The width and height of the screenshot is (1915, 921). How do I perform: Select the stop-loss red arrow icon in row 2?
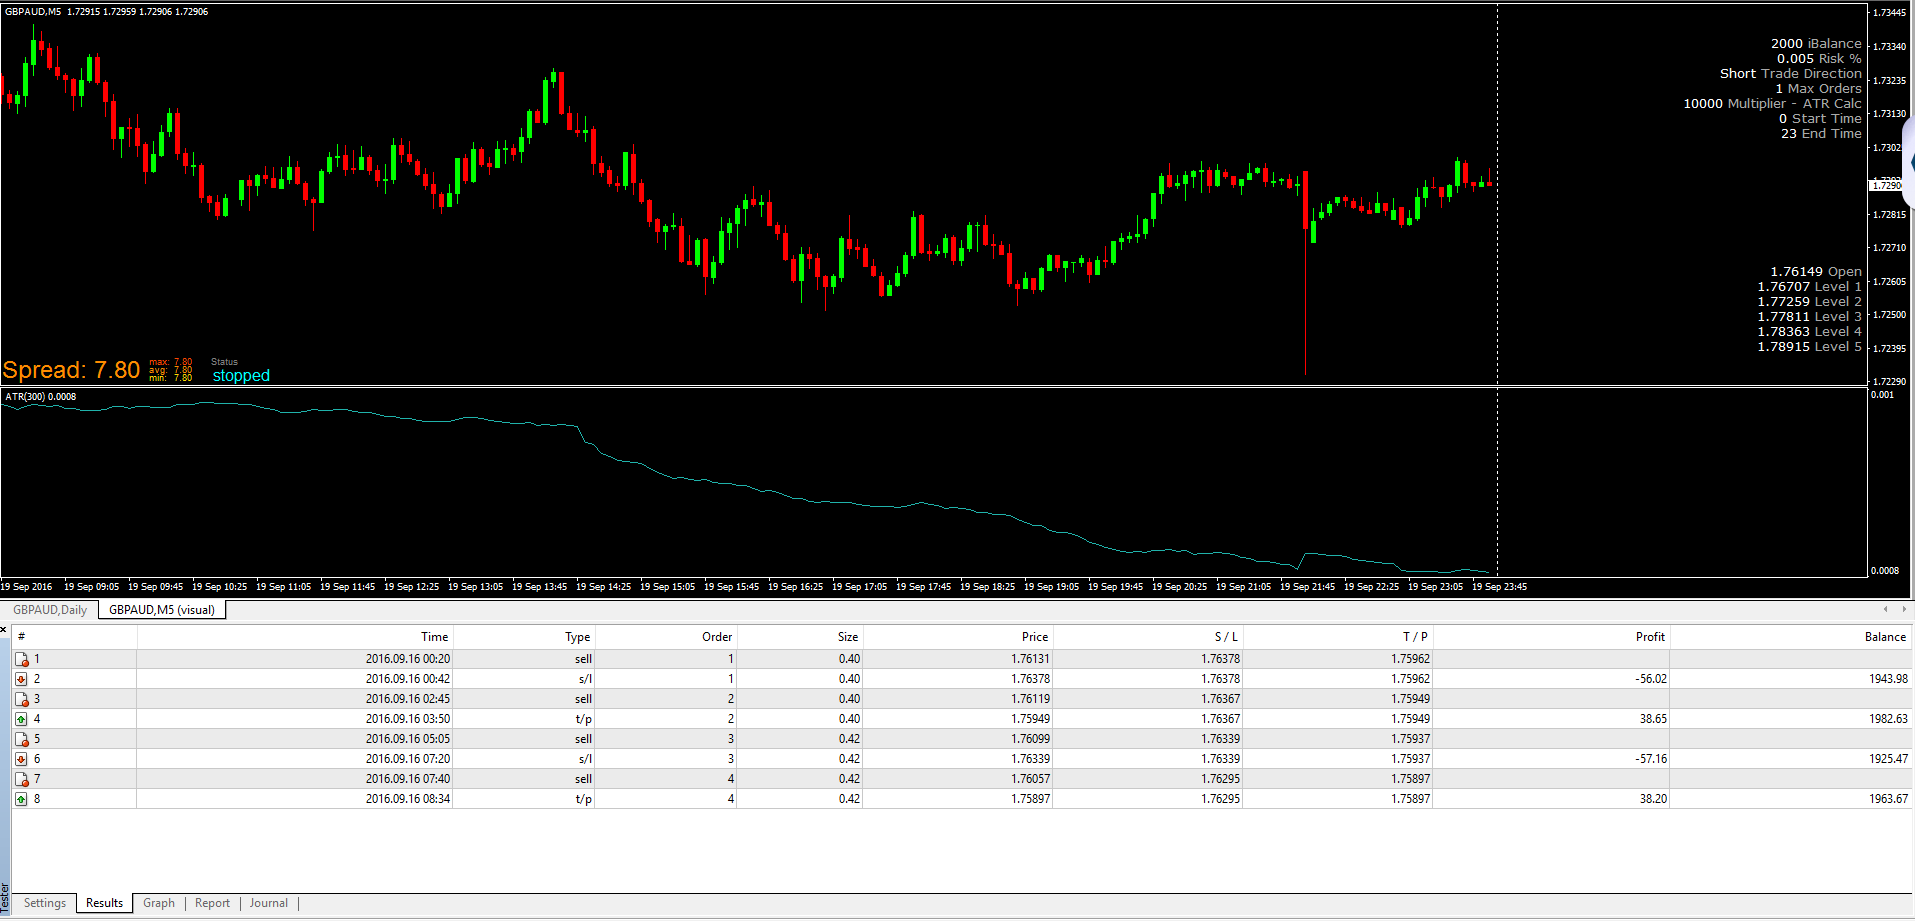(21, 679)
